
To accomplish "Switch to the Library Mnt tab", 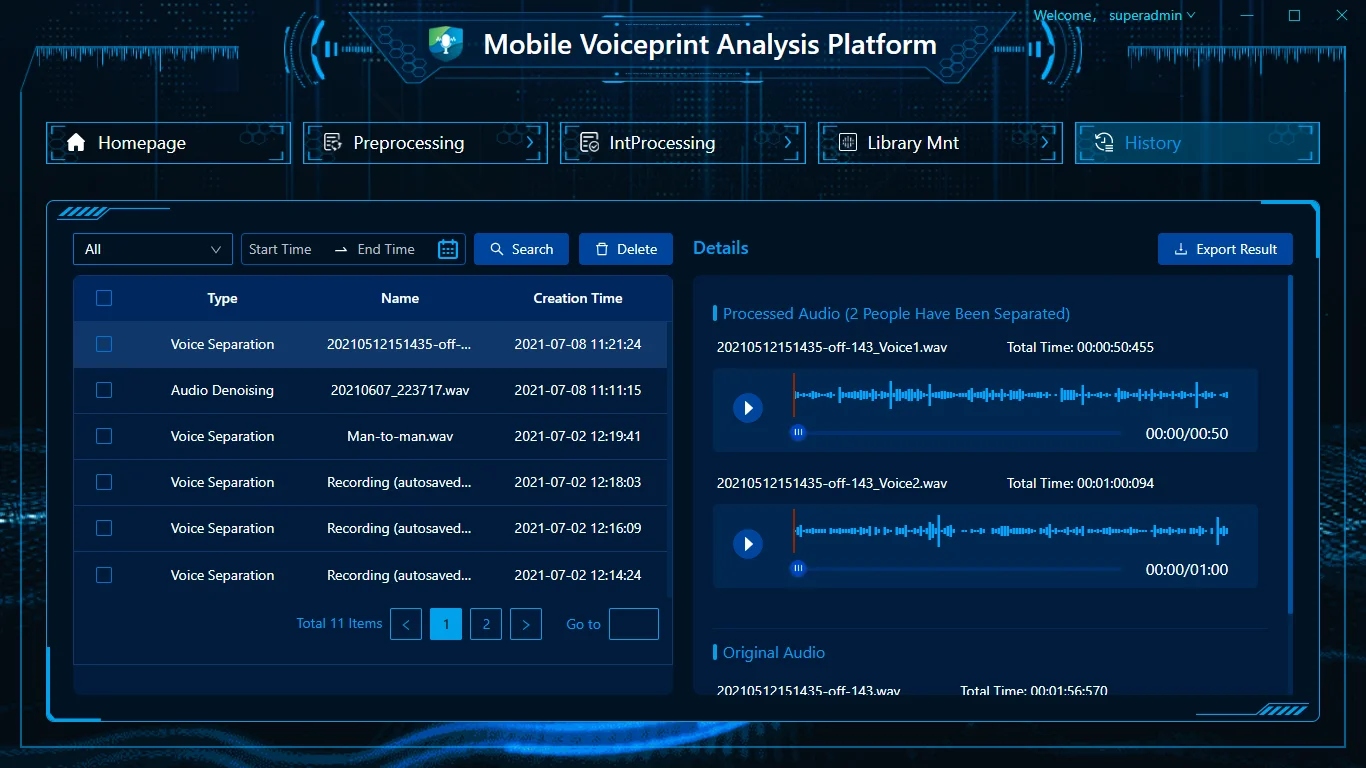I will point(912,143).
